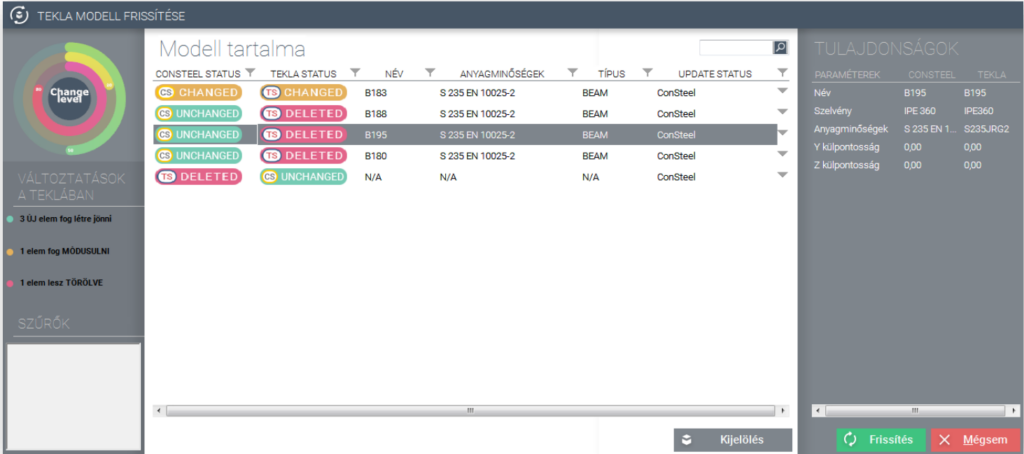
Task: Click the empty Szűrők filters box
Action: [74, 397]
